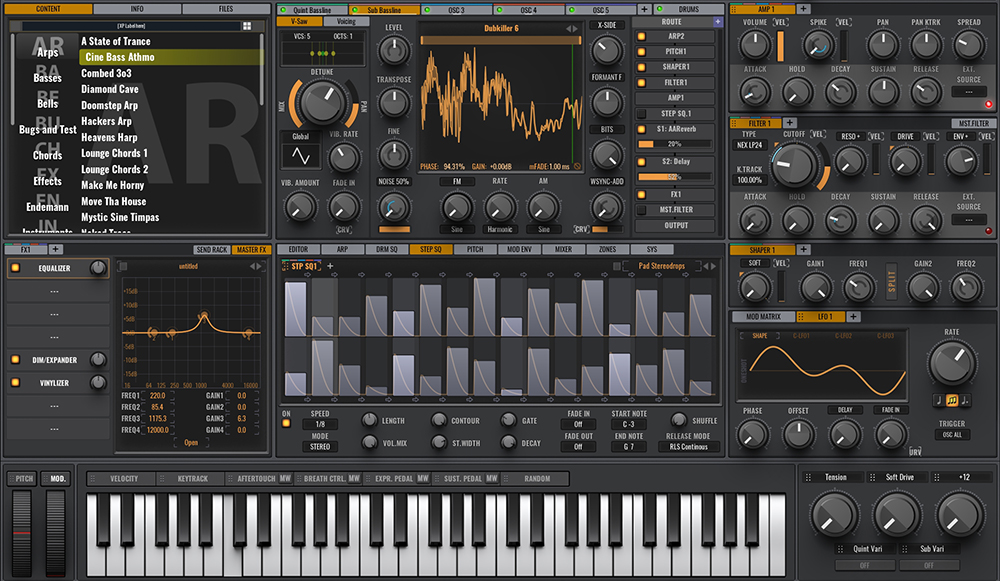Enable the STEP SQ.1 route checkbox

(x=642, y=114)
